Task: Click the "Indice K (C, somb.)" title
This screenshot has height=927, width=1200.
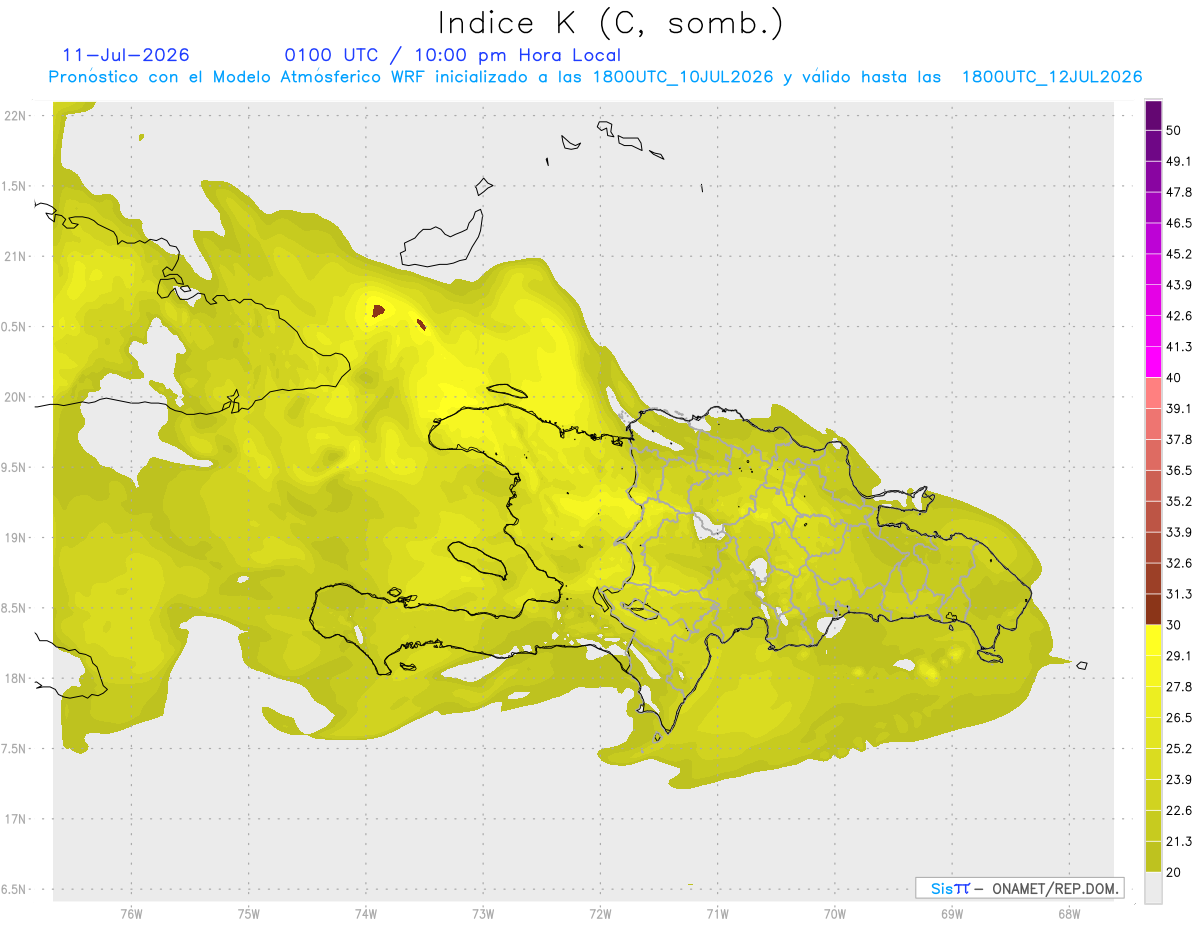Action: pyautogui.click(x=610, y=22)
